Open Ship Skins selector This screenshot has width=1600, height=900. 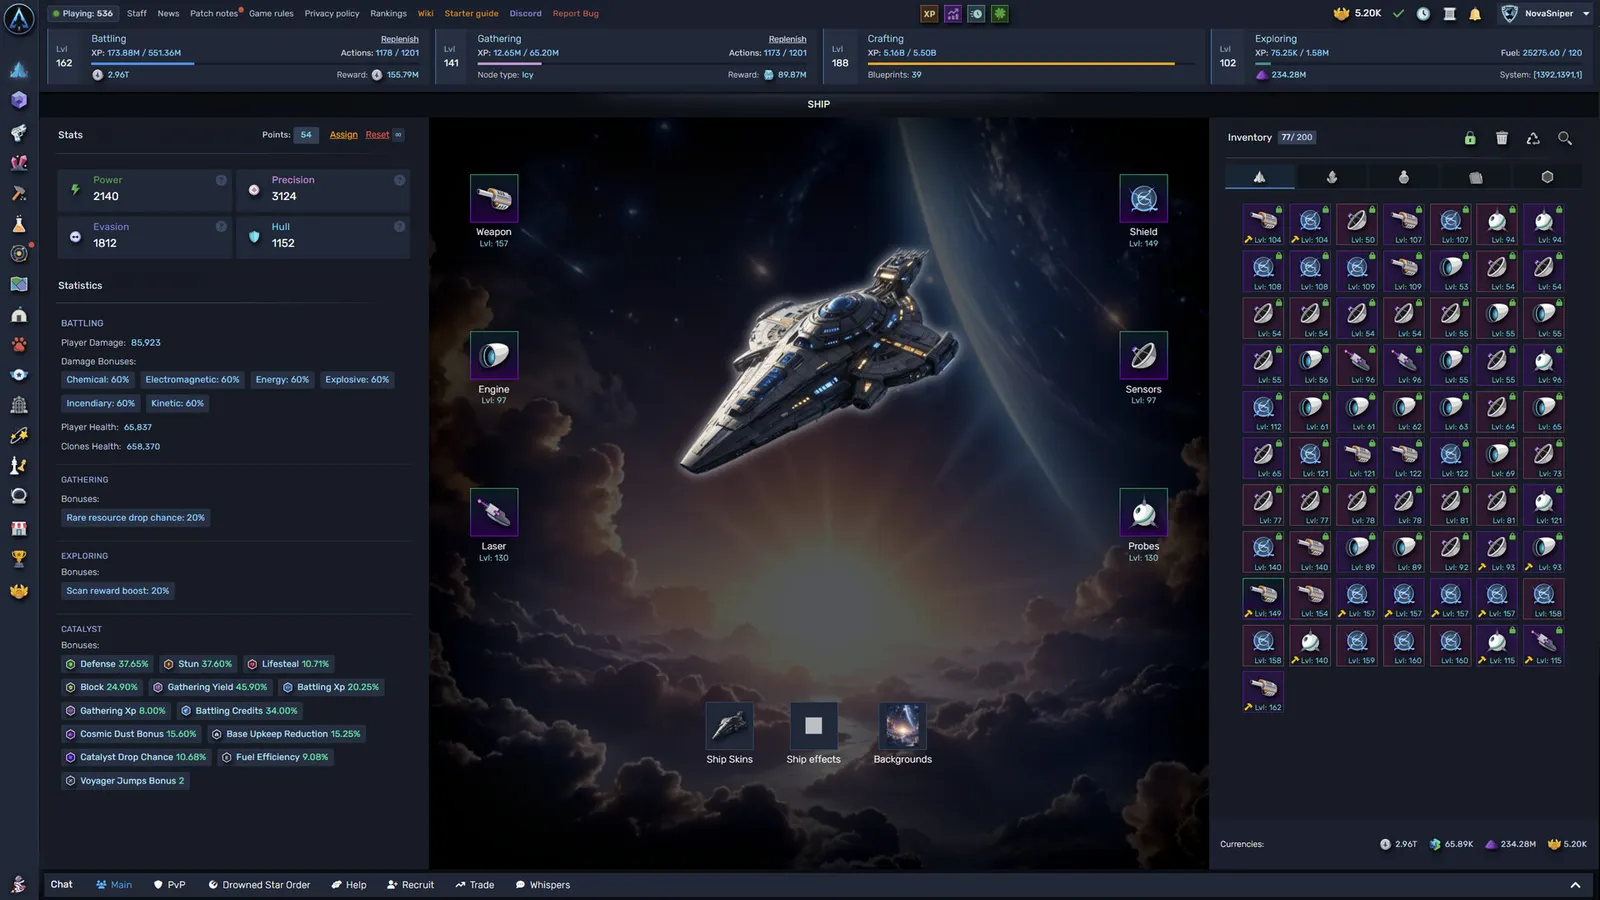[729, 726]
